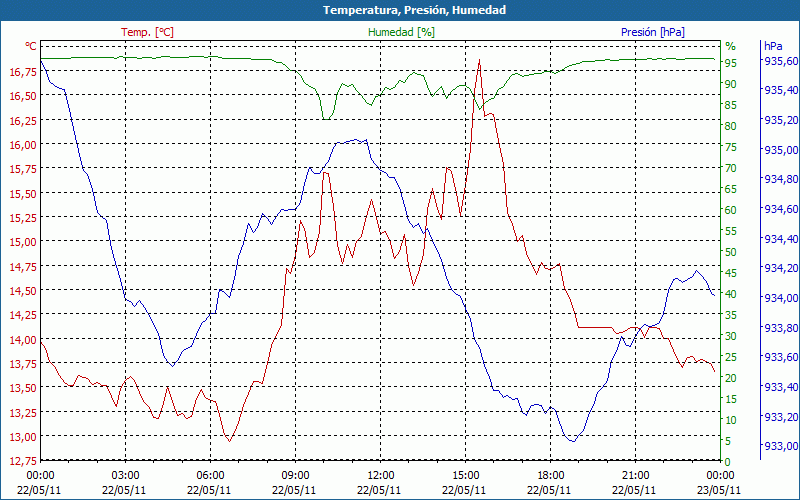Screen dimensions: 800x500
Task: Click "70" on the green humidity axis
Action: (x=731, y=168)
